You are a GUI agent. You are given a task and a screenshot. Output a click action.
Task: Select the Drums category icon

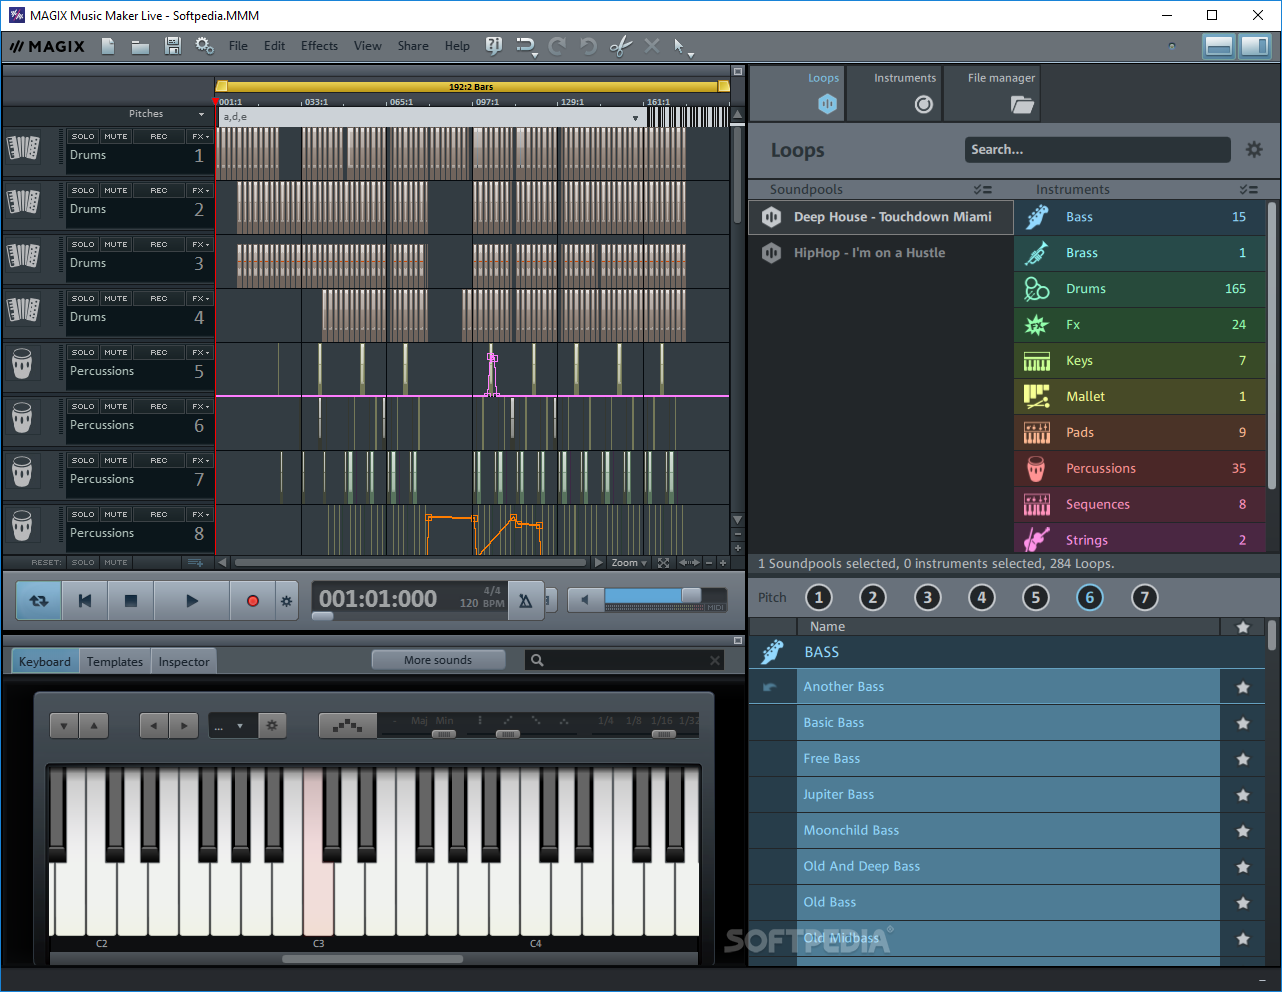[x=1037, y=289]
